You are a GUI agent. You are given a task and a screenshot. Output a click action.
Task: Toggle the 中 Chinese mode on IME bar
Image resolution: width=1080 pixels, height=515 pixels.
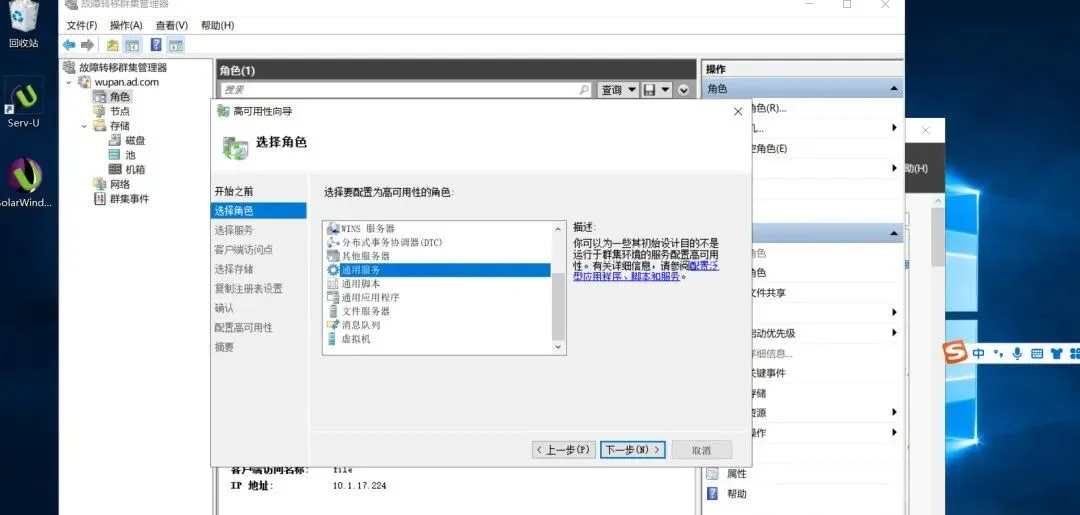pos(979,354)
